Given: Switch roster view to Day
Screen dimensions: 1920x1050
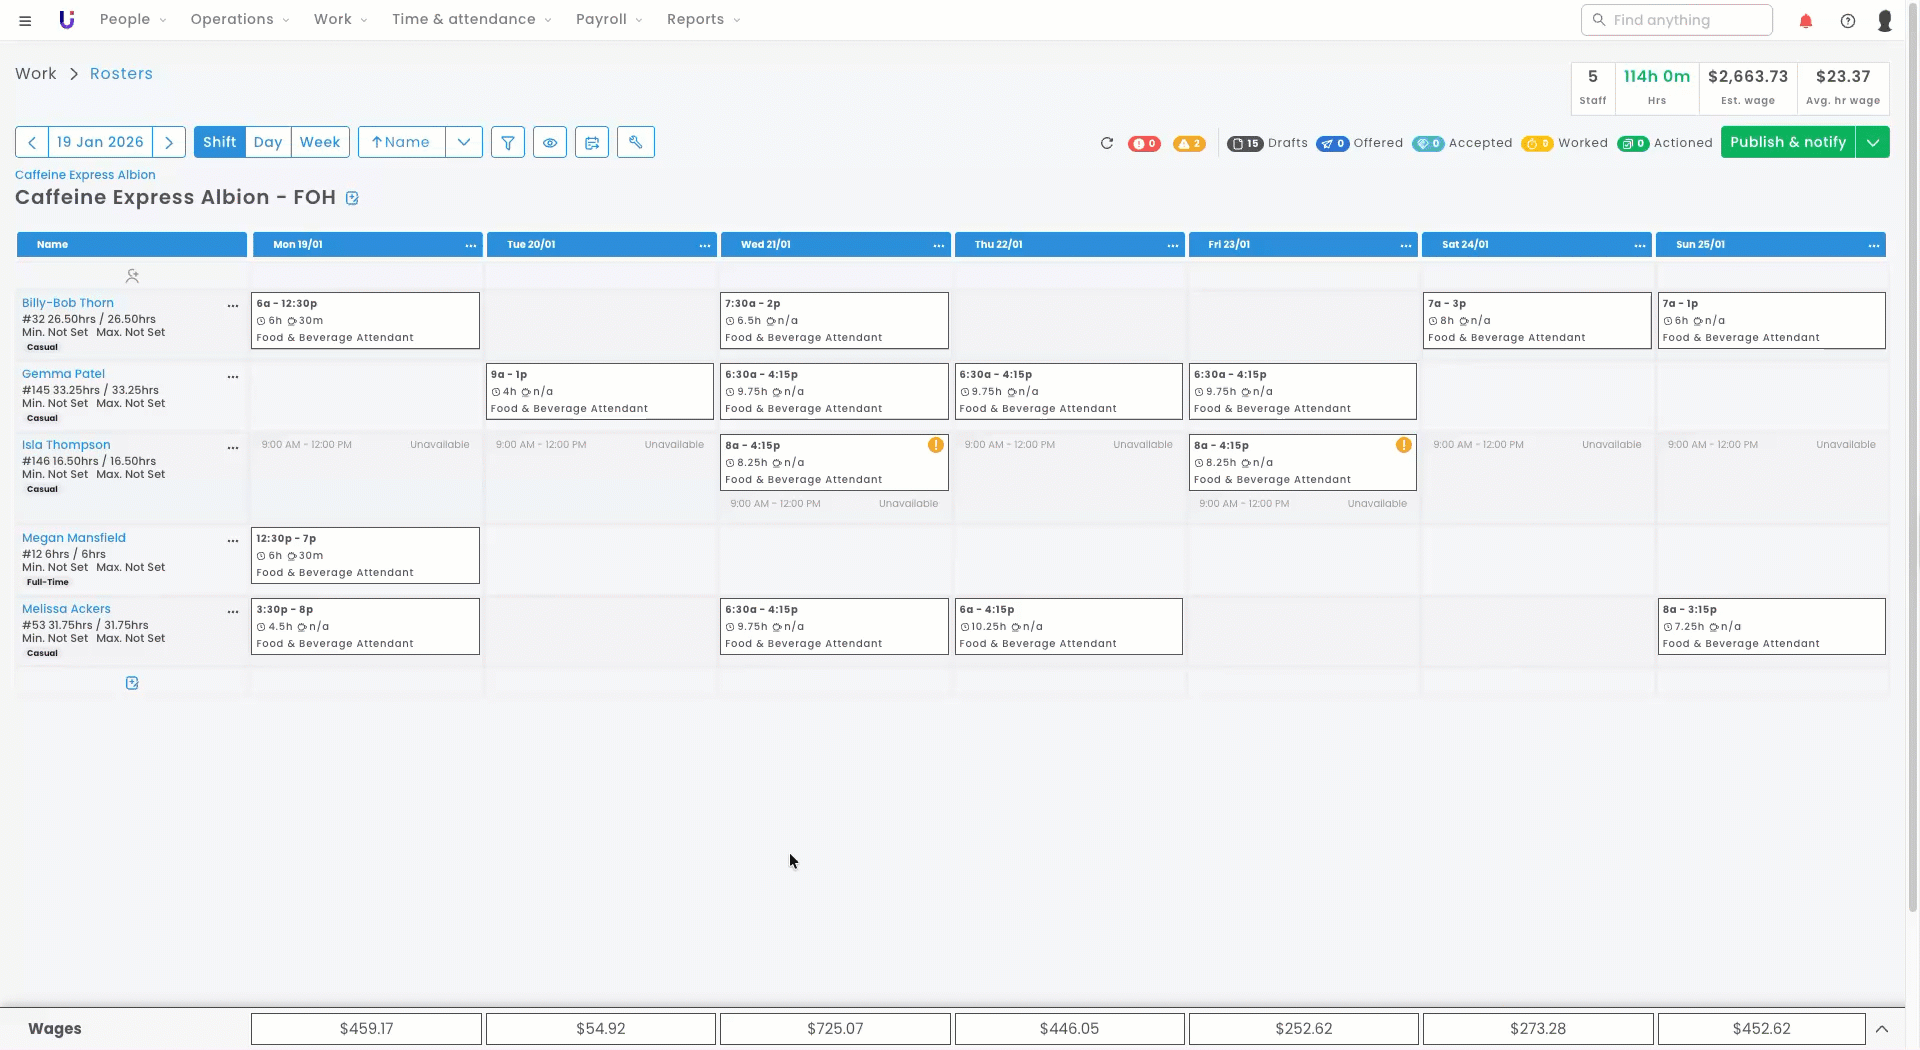Looking at the screenshot, I should (268, 142).
